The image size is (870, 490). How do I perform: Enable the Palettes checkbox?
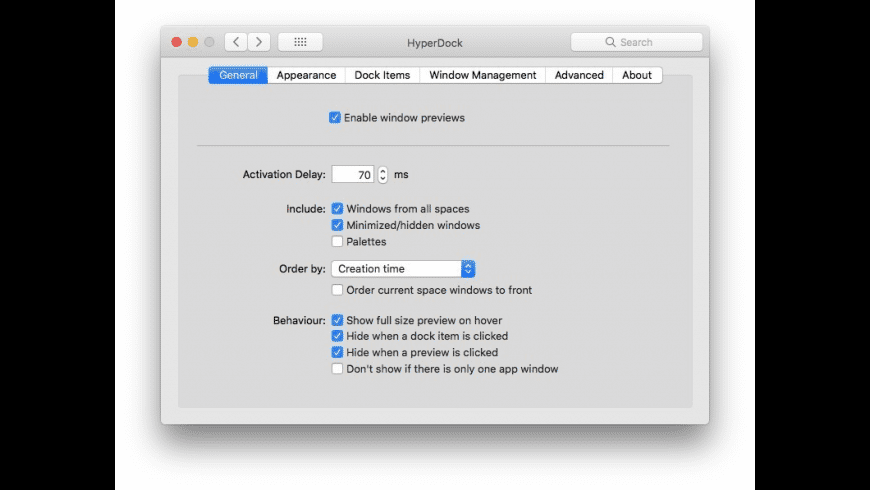pos(337,241)
